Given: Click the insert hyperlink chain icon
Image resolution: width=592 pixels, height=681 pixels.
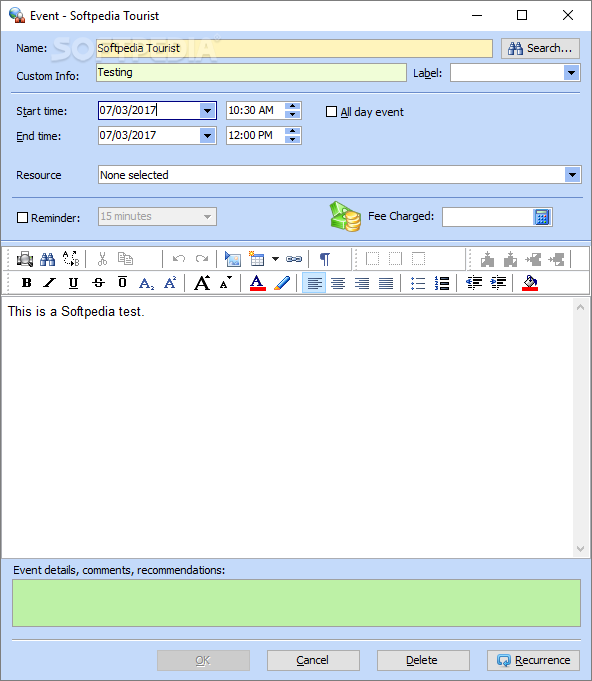Looking at the screenshot, I should (x=294, y=259).
